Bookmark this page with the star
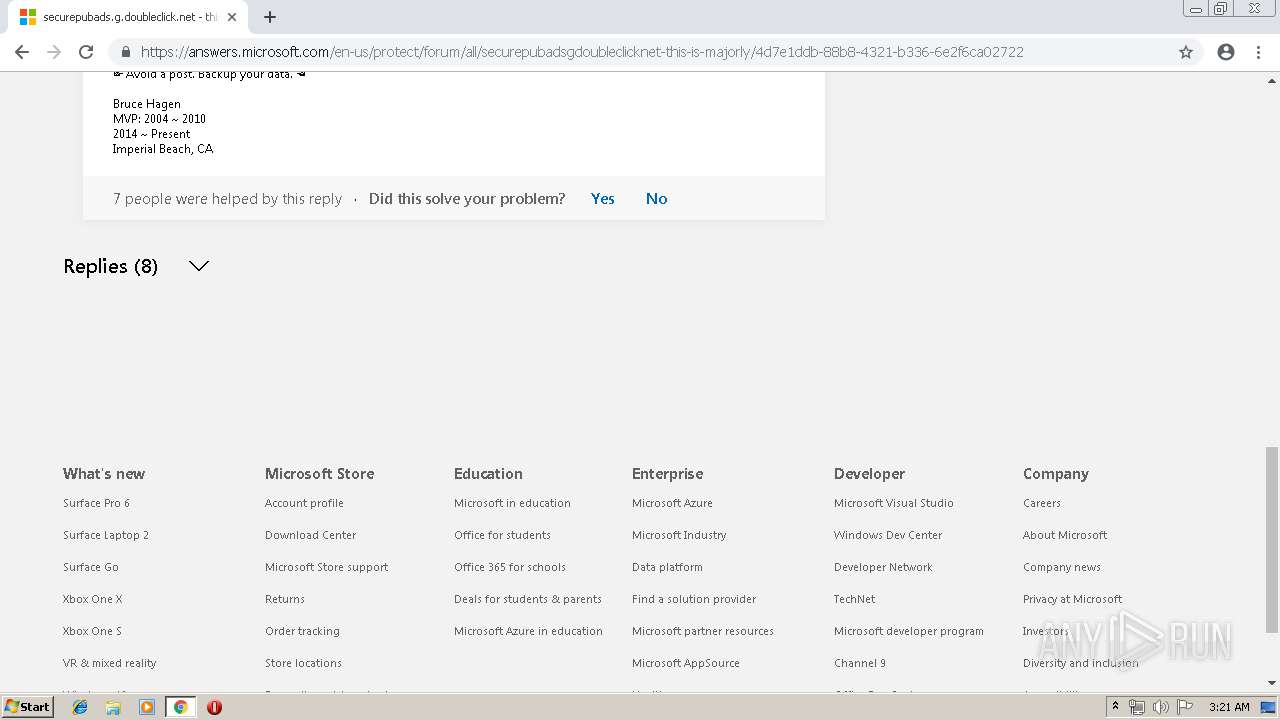1280x720 pixels. point(1186,52)
